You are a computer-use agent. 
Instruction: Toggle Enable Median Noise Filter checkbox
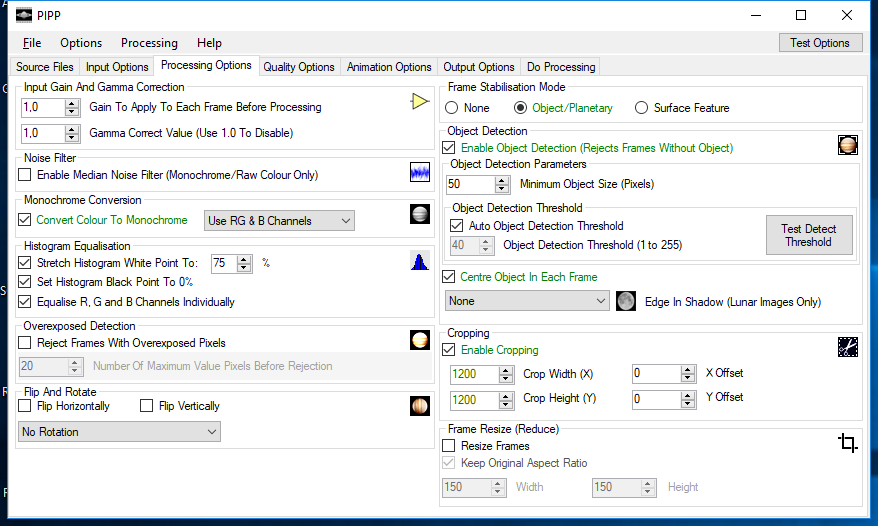pyautogui.click(x=25, y=175)
